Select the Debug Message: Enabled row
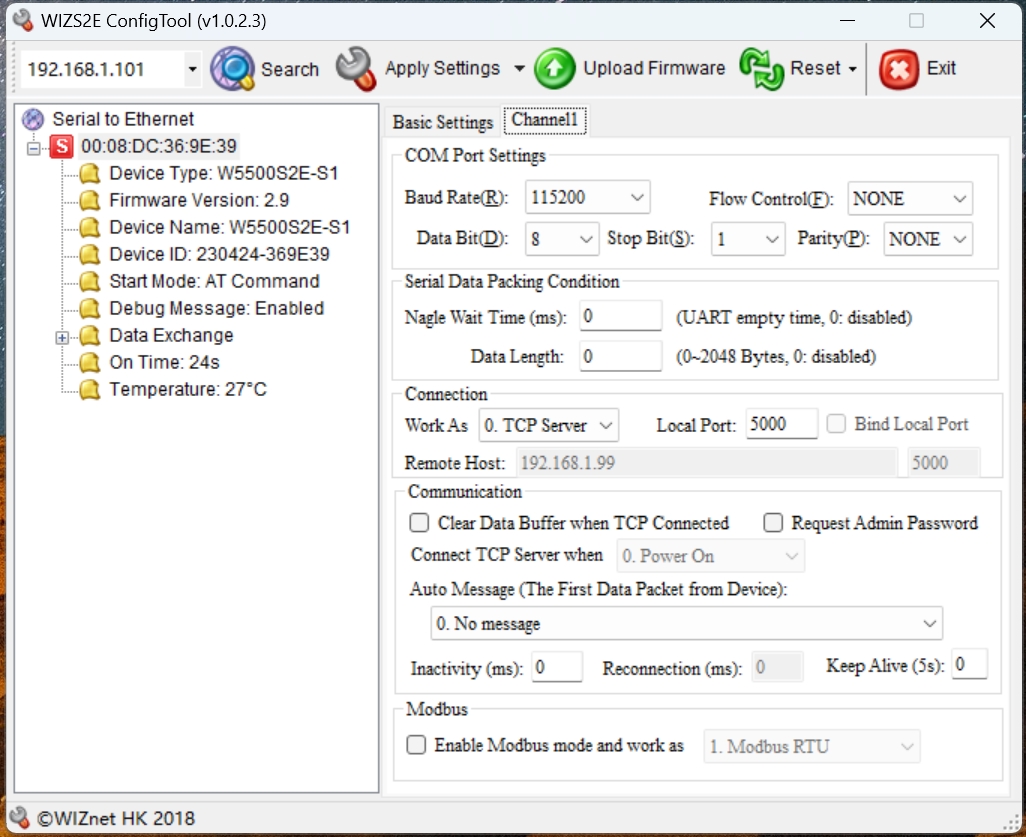The width and height of the screenshot is (1026, 837). [217, 308]
